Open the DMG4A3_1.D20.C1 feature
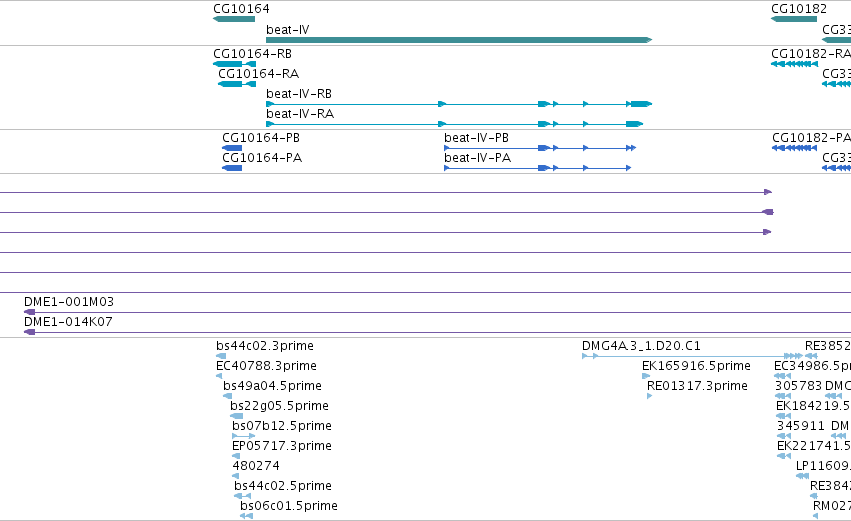851x521 pixels. (641, 346)
